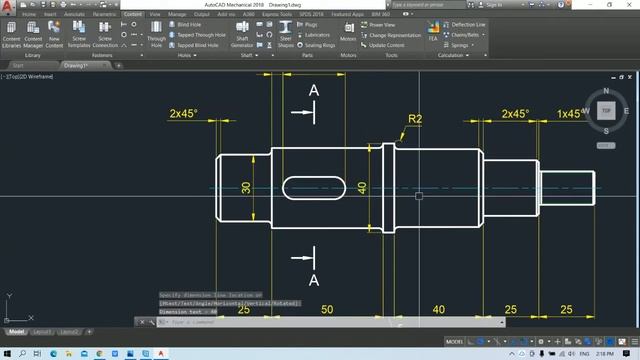Insert a Through Hole
The height and width of the screenshot is (360, 640).
156,35
